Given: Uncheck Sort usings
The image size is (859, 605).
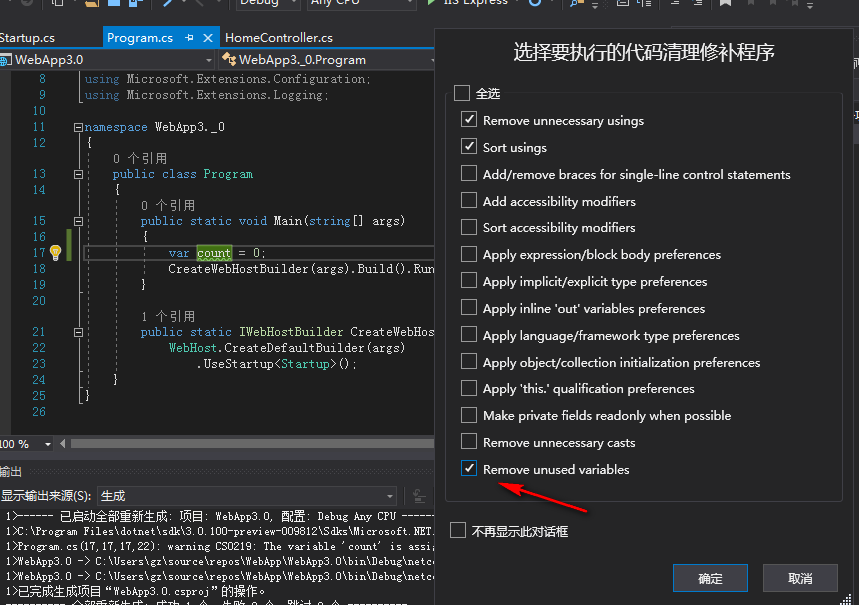Looking at the screenshot, I should coord(469,146).
